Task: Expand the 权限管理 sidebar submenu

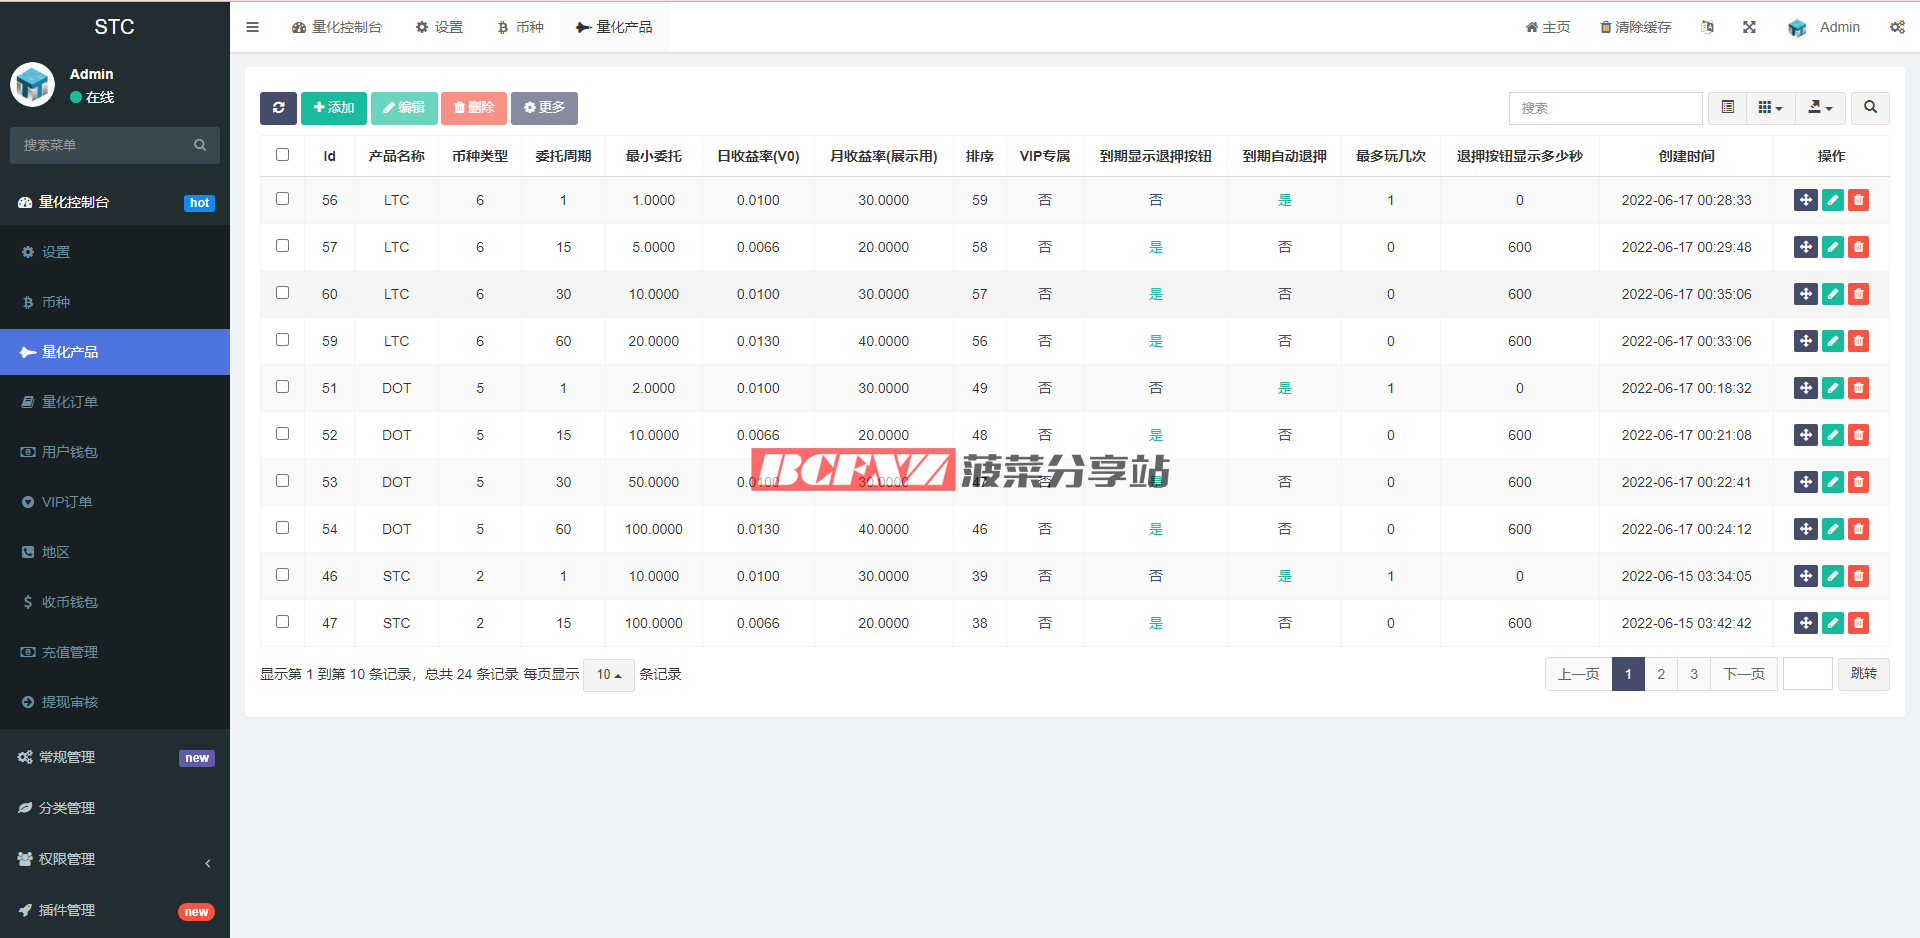Action: (x=115, y=859)
